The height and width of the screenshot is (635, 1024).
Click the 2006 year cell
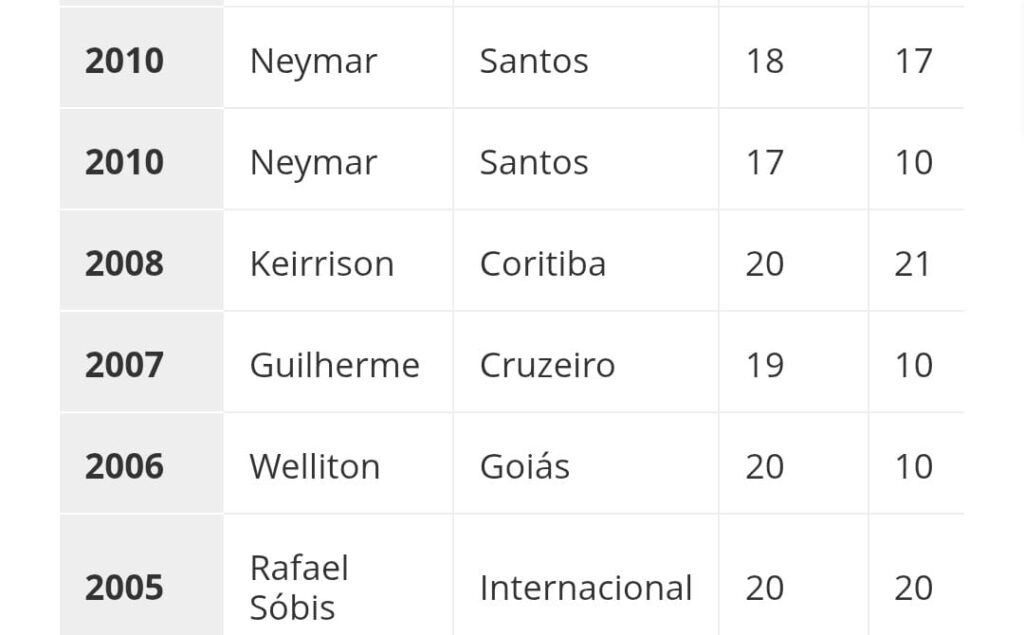click(124, 466)
